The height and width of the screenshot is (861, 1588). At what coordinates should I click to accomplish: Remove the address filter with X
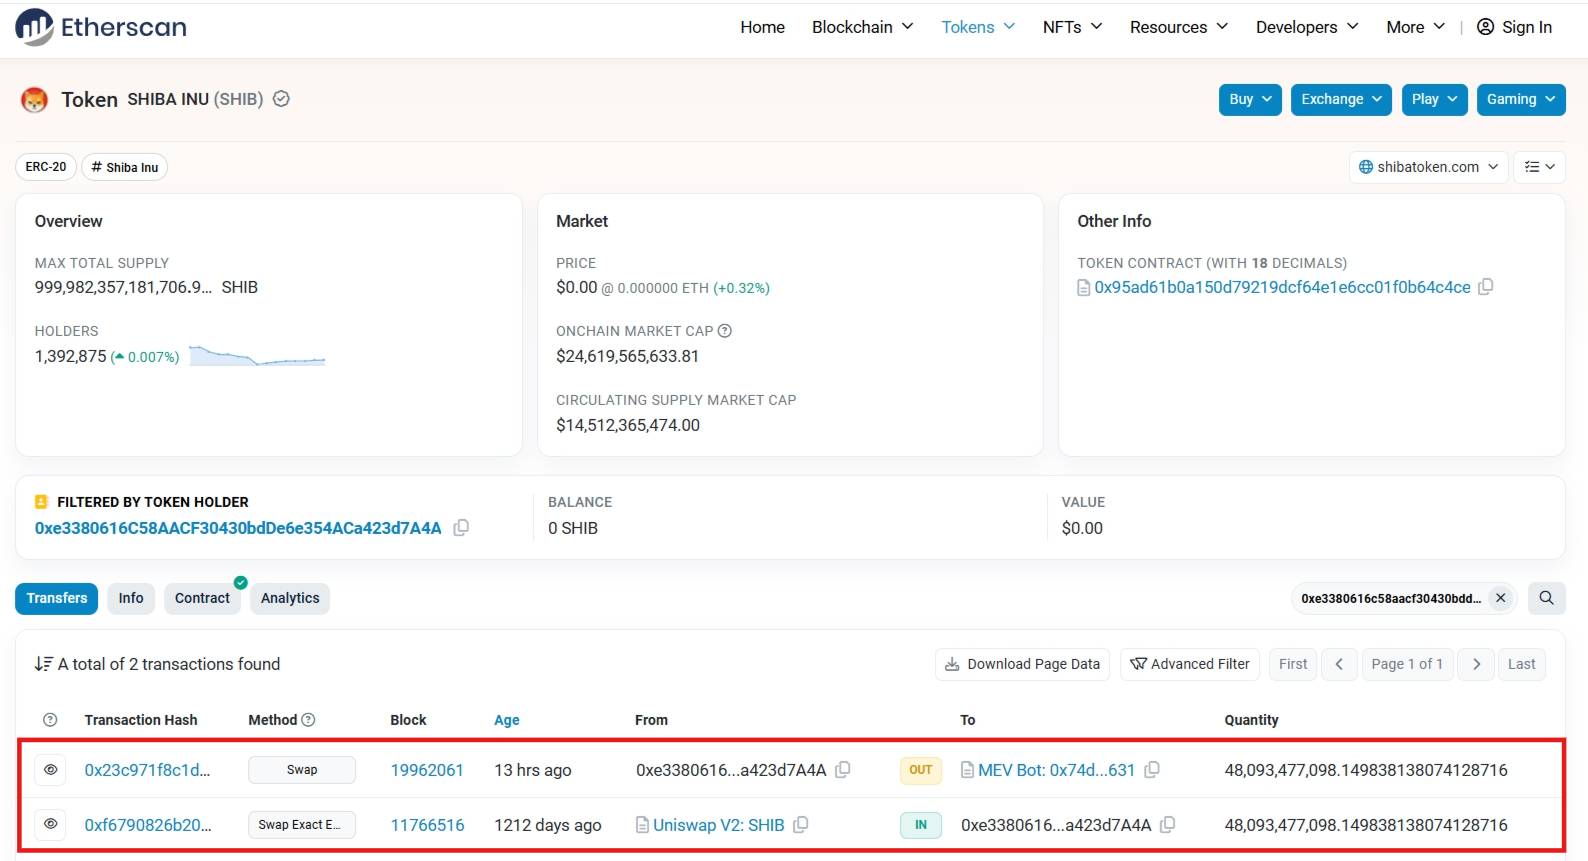(x=1500, y=598)
